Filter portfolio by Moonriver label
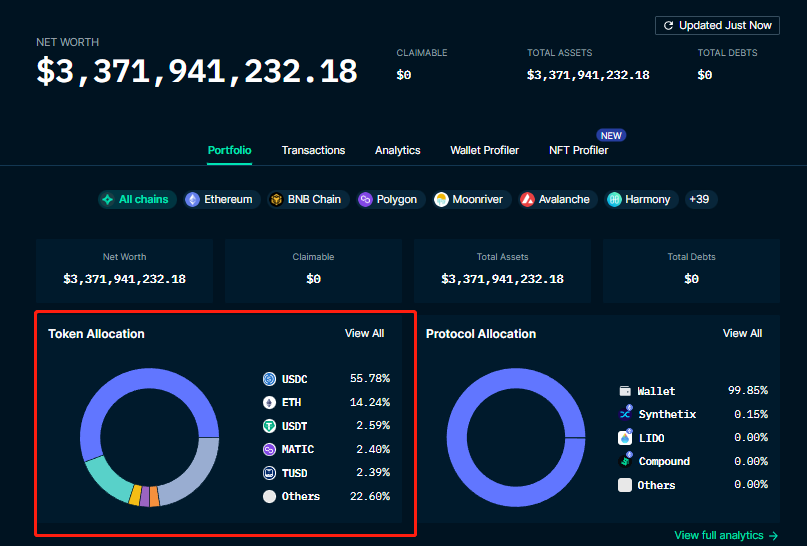 click(477, 200)
